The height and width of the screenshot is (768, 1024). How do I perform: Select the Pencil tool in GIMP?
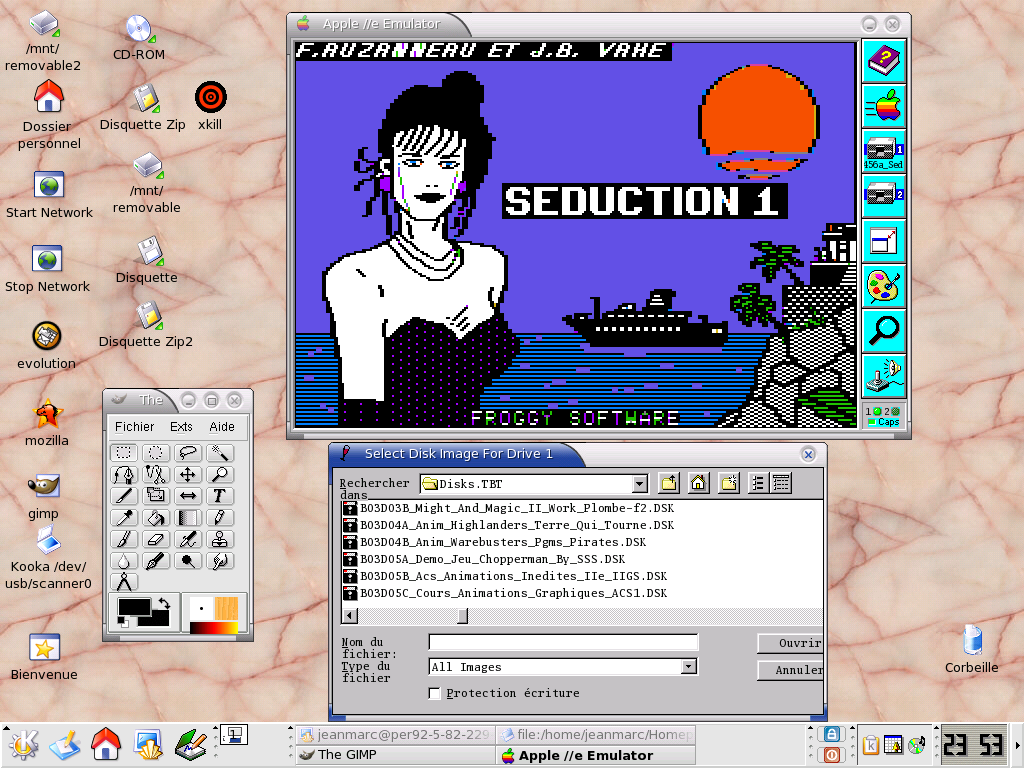pos(219,517)
